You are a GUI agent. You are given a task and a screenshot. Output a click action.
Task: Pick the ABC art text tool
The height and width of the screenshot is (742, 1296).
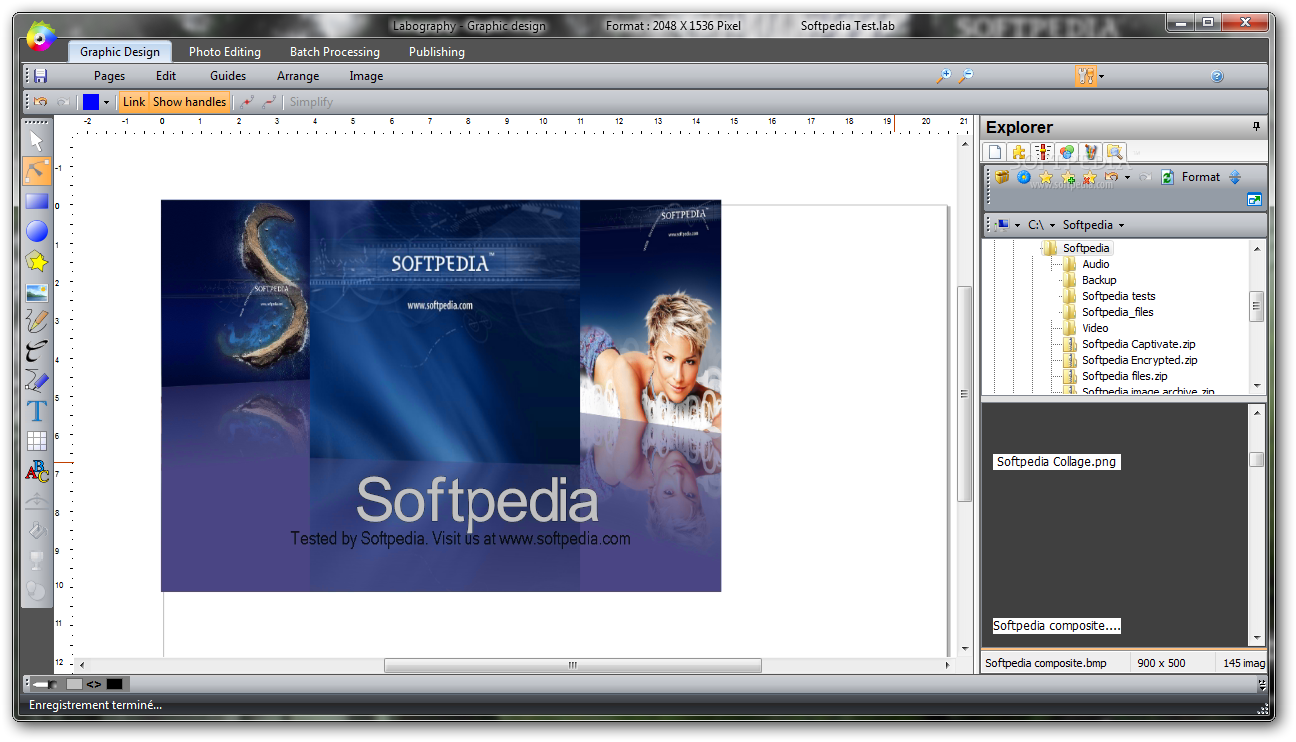(37, 471)
